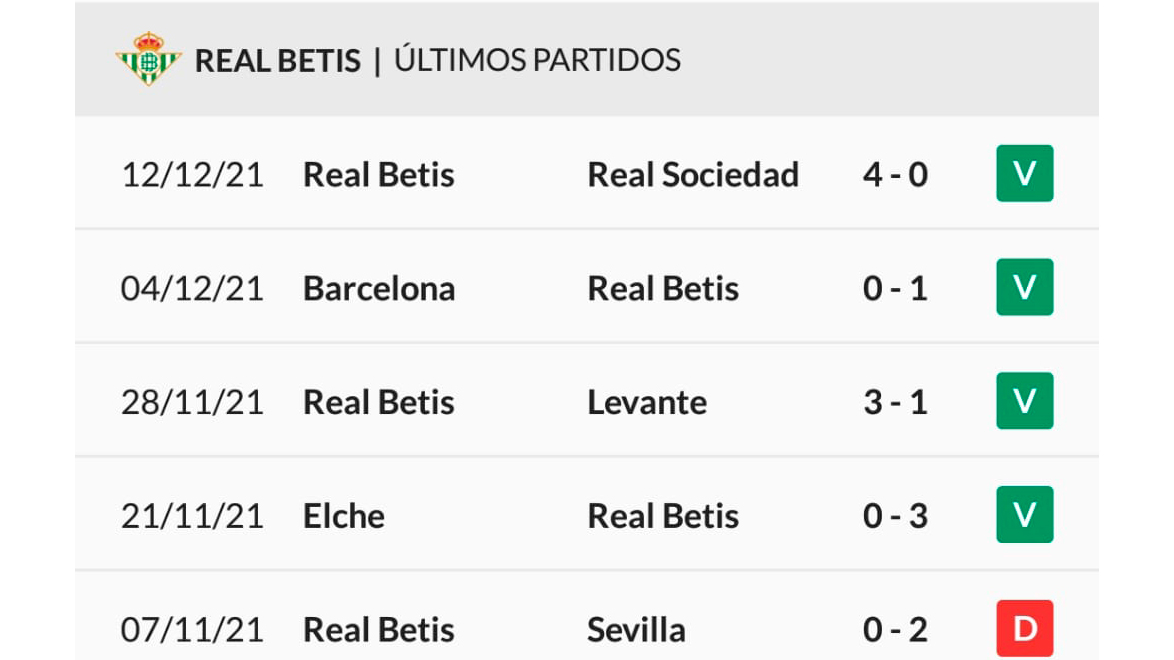Select the Levante team name

coord(647,402)
